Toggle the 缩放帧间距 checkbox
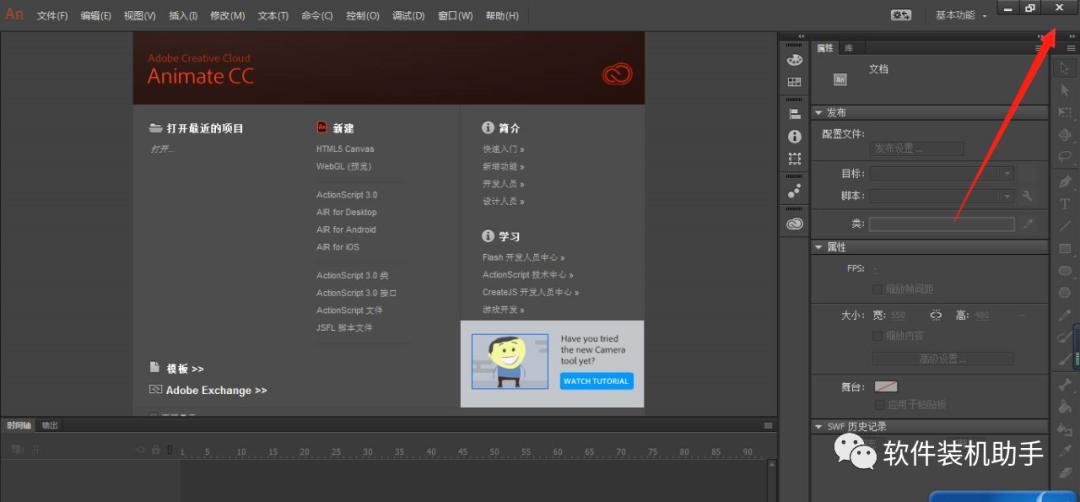The height and width of the screenshot is (502, 1080). tap(878, 289)
